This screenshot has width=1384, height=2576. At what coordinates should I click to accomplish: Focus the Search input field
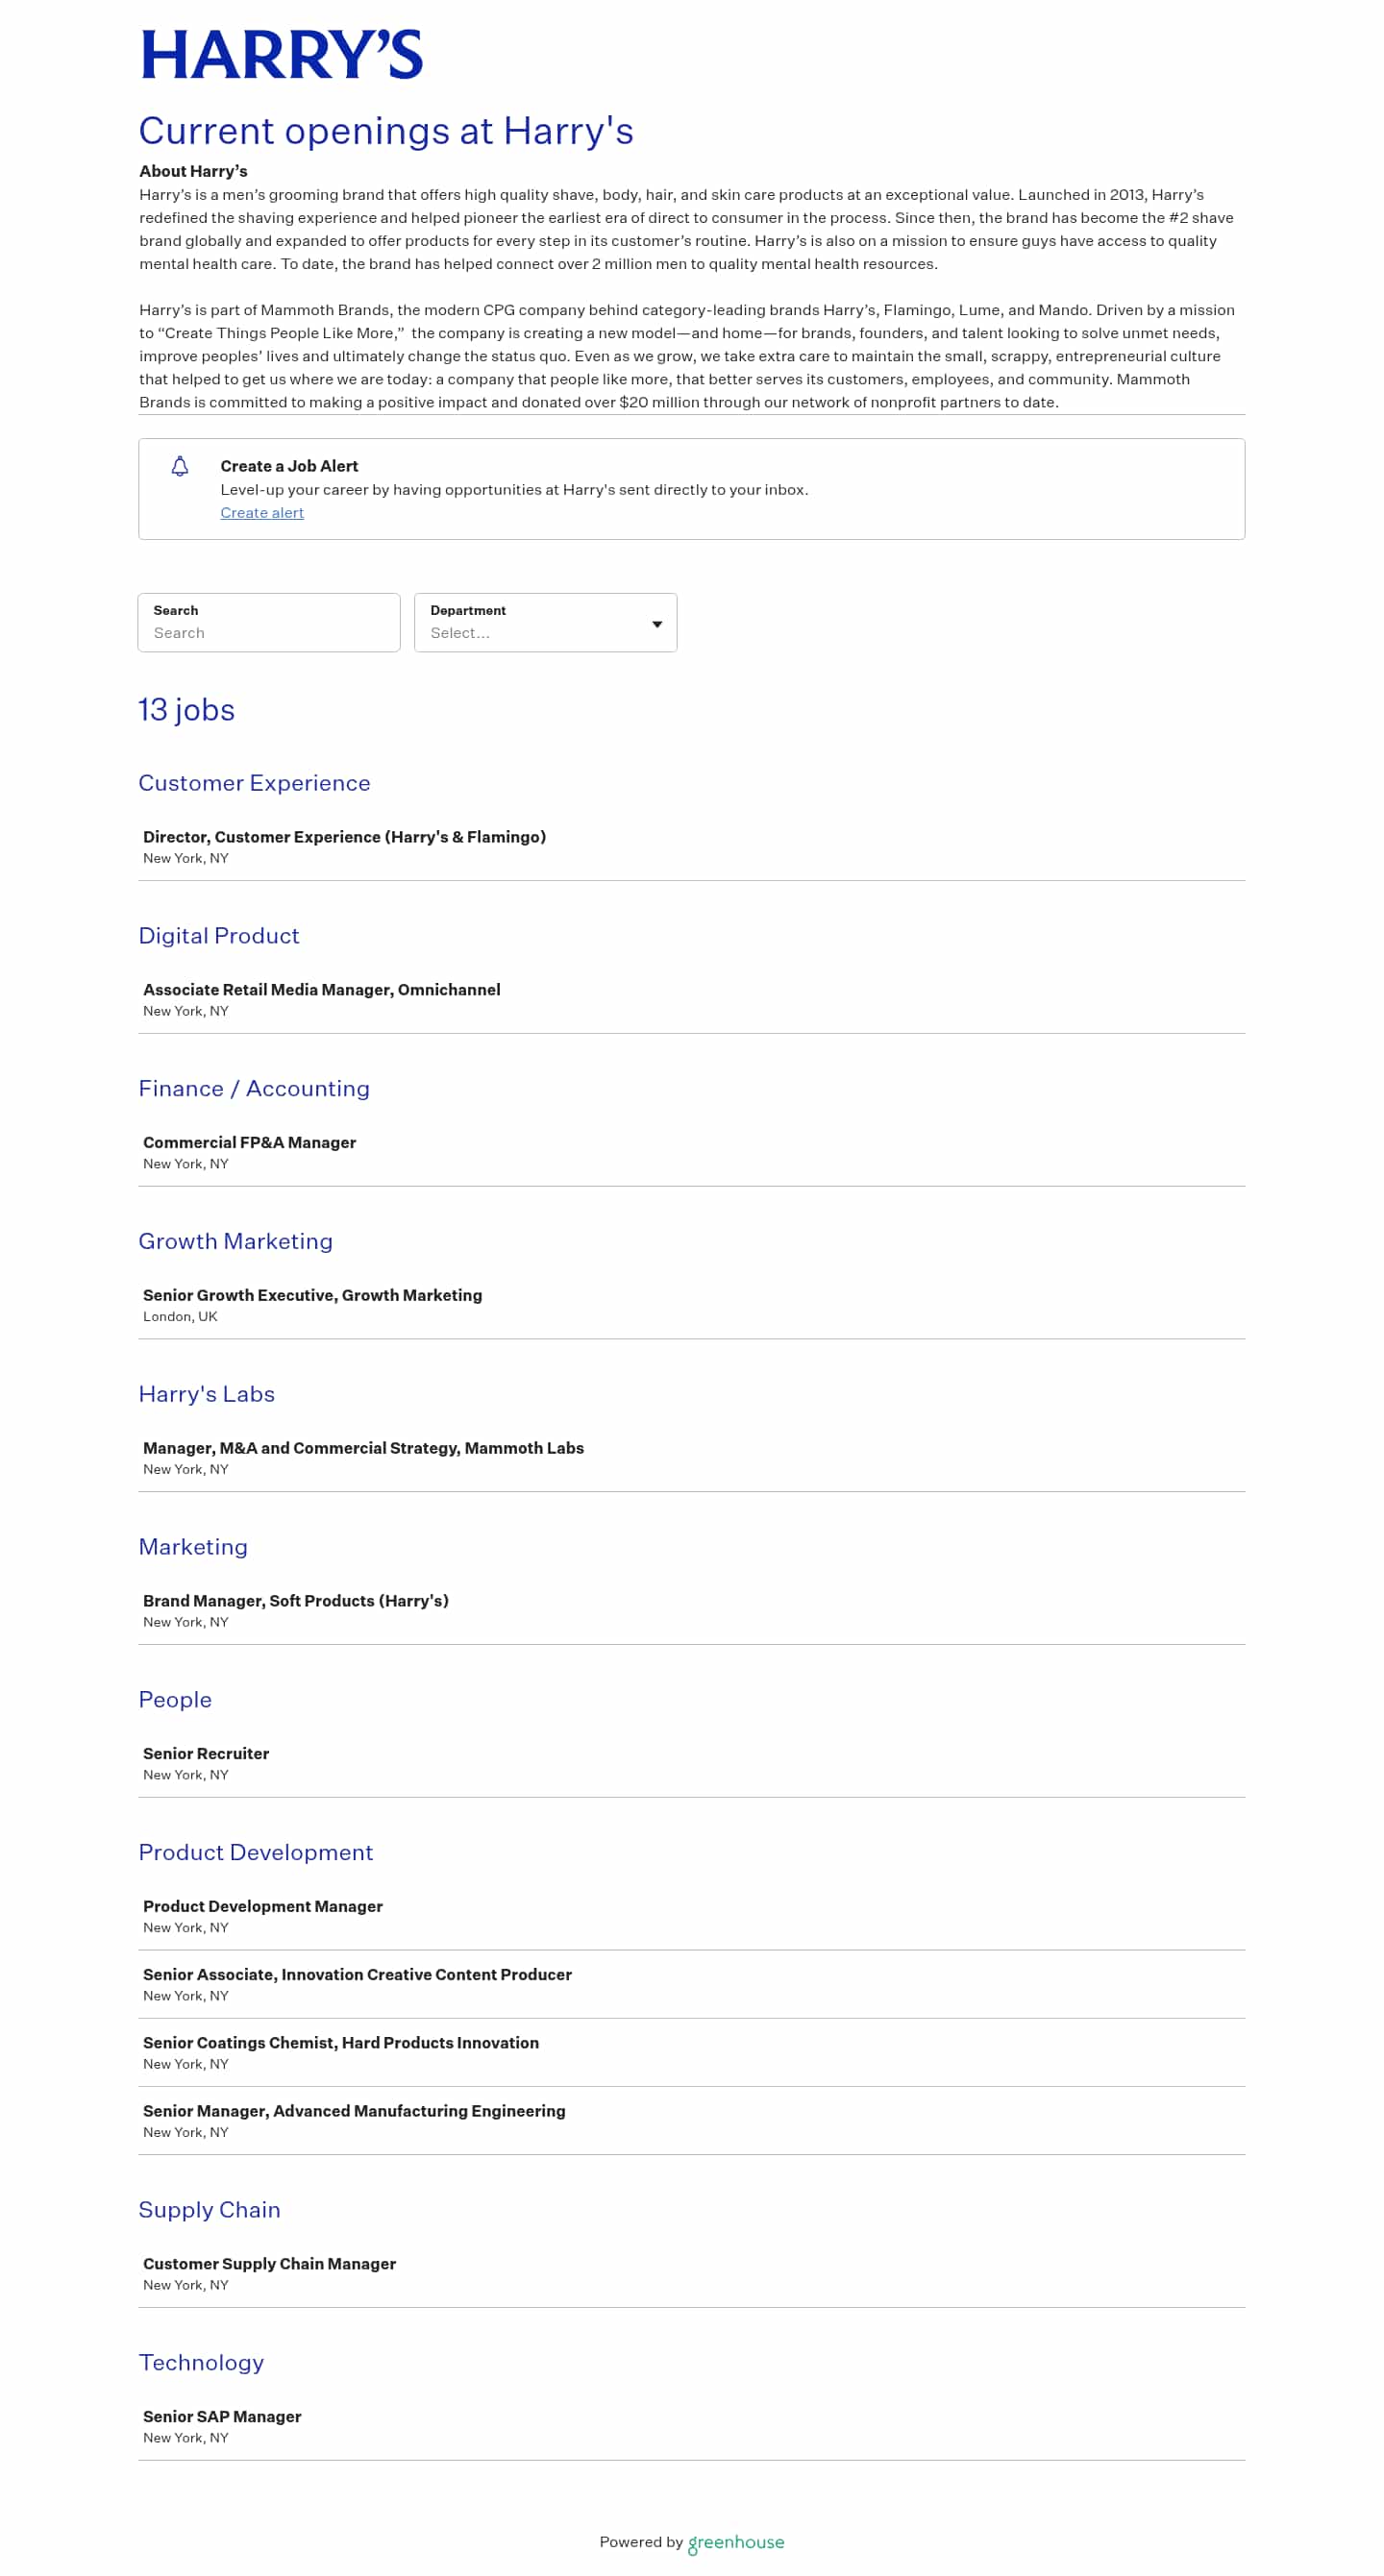[268, 632]
